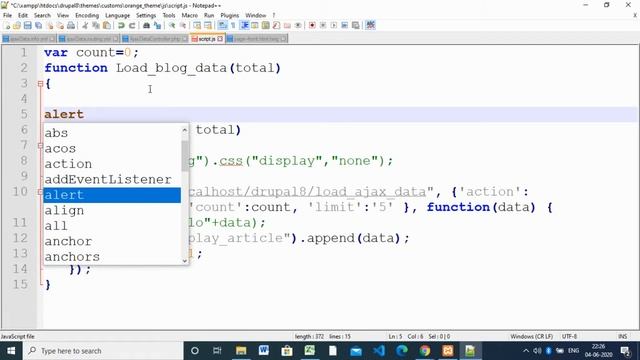Close the script.js tab
Image resolution: width=640 pixels, height=360 pixels.
pyautogui.click(x=220, y=39)
